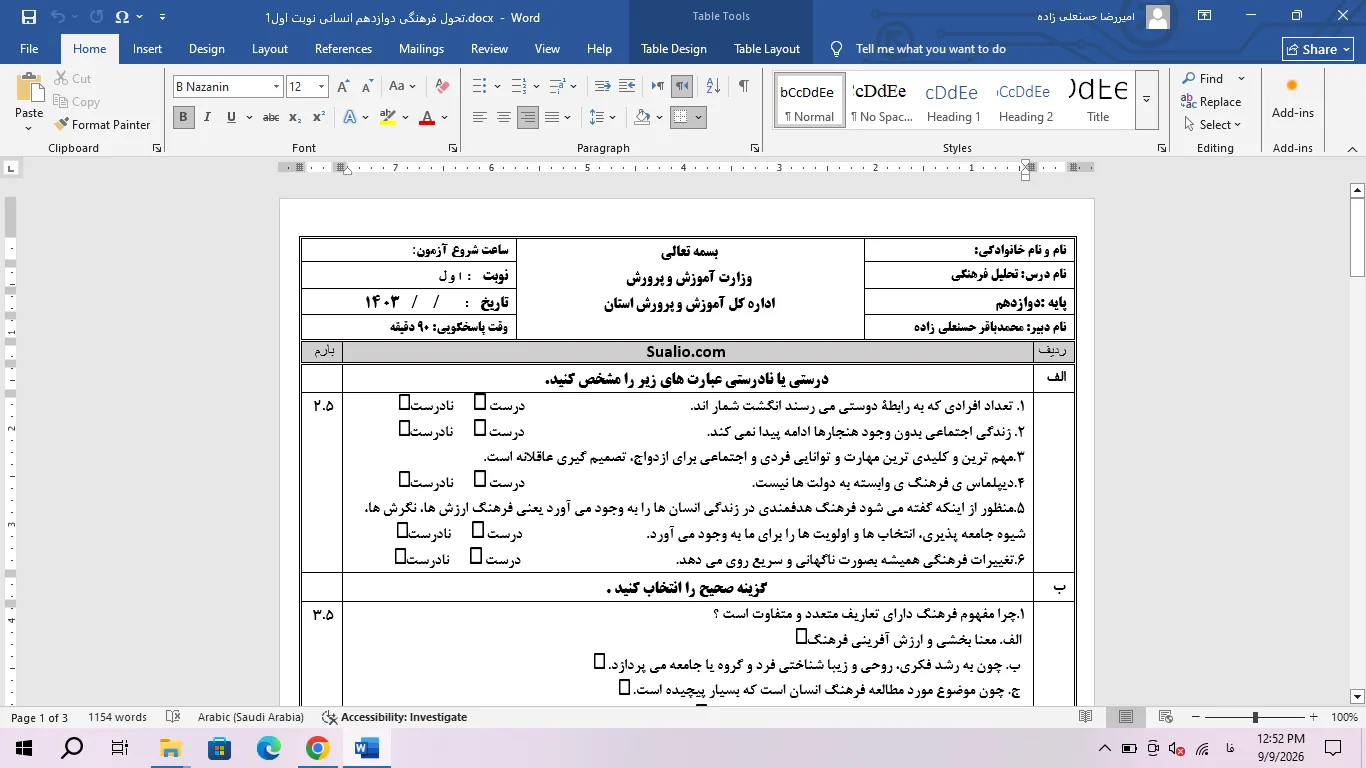Check درست box for question ۱ row
This screenshot has height=768, width=1366.
479,402
